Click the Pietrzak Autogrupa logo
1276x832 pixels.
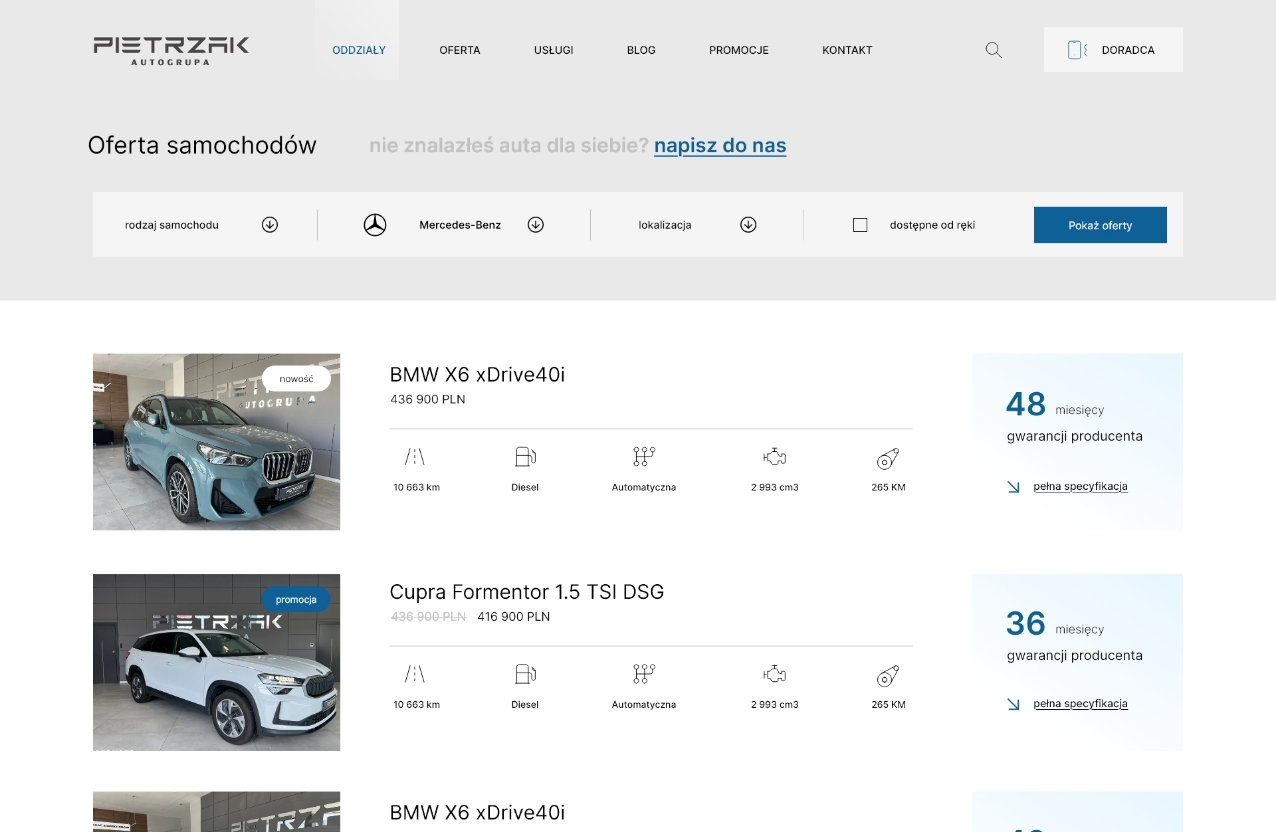pyautogui.click(x=171, y=50)
